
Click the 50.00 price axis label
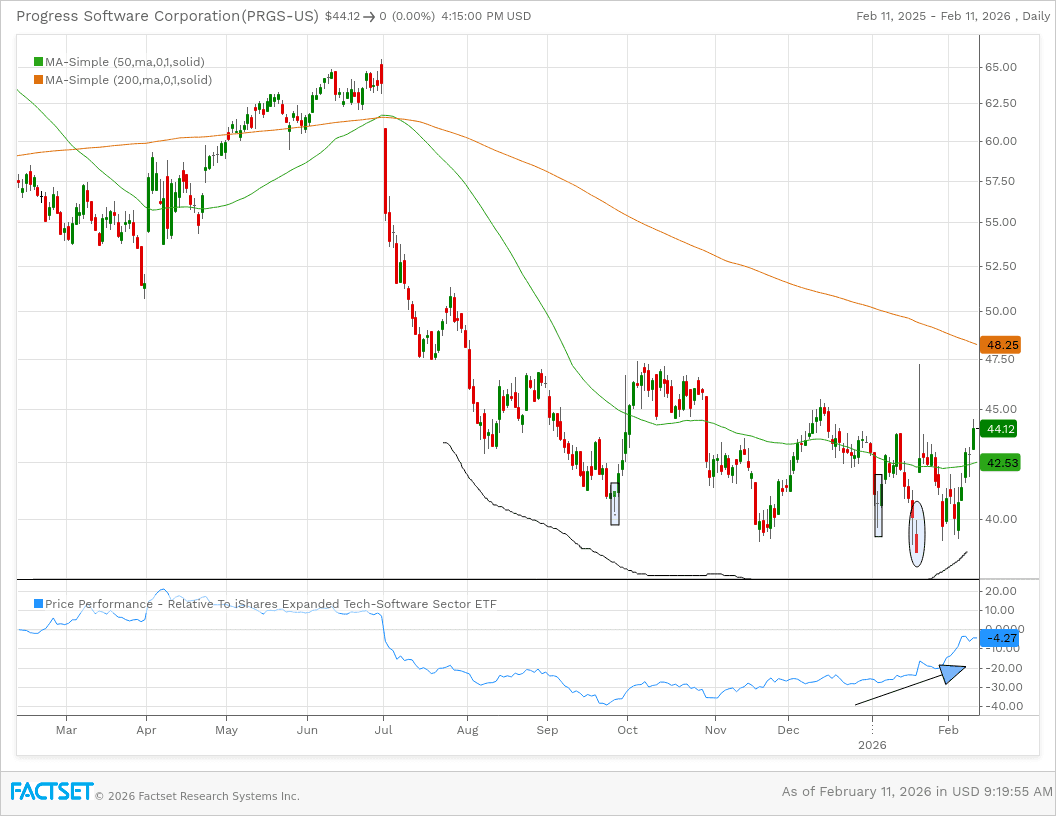pyautogui.click(x=1001, y=311)
